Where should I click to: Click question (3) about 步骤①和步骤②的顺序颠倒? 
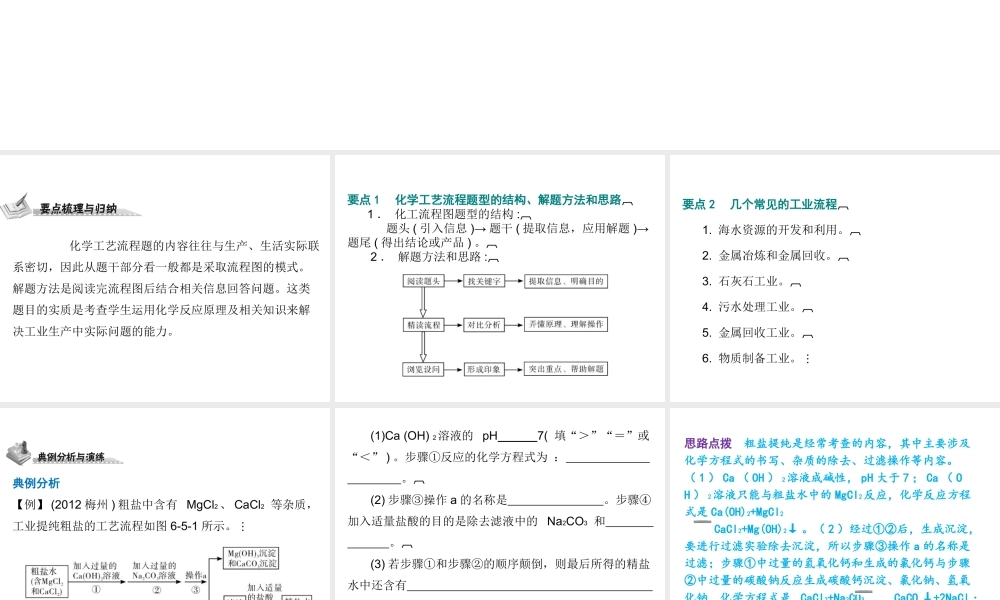(x=499, y=574)
